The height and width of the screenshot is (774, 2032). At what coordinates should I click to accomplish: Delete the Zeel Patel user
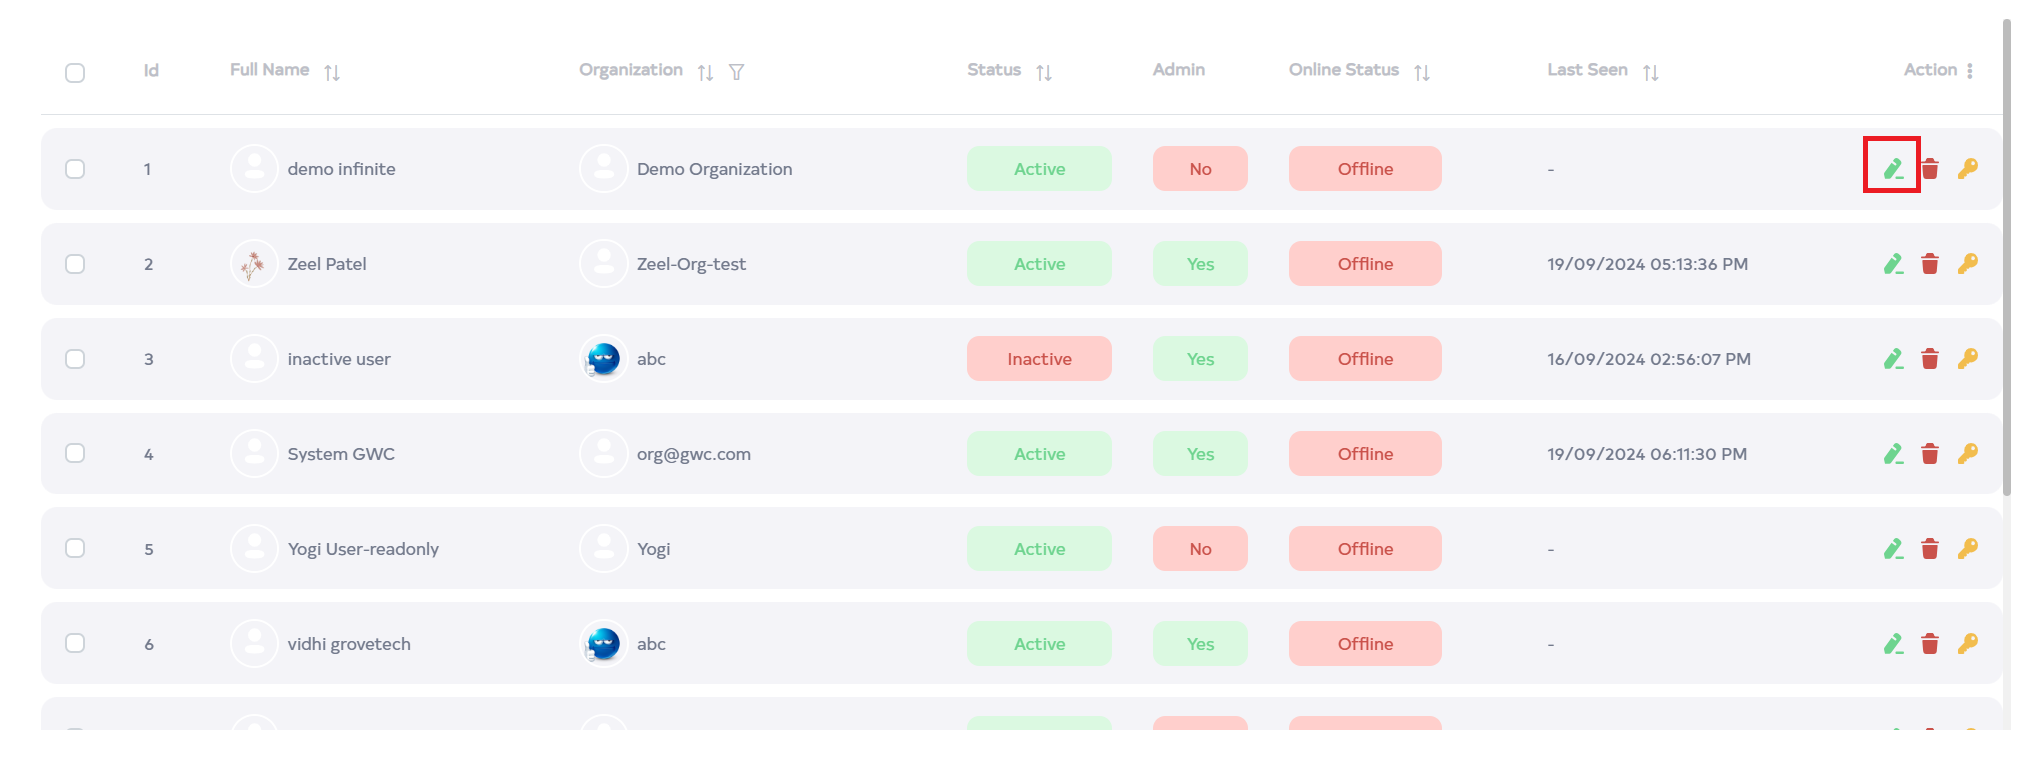click(1930, 264)
